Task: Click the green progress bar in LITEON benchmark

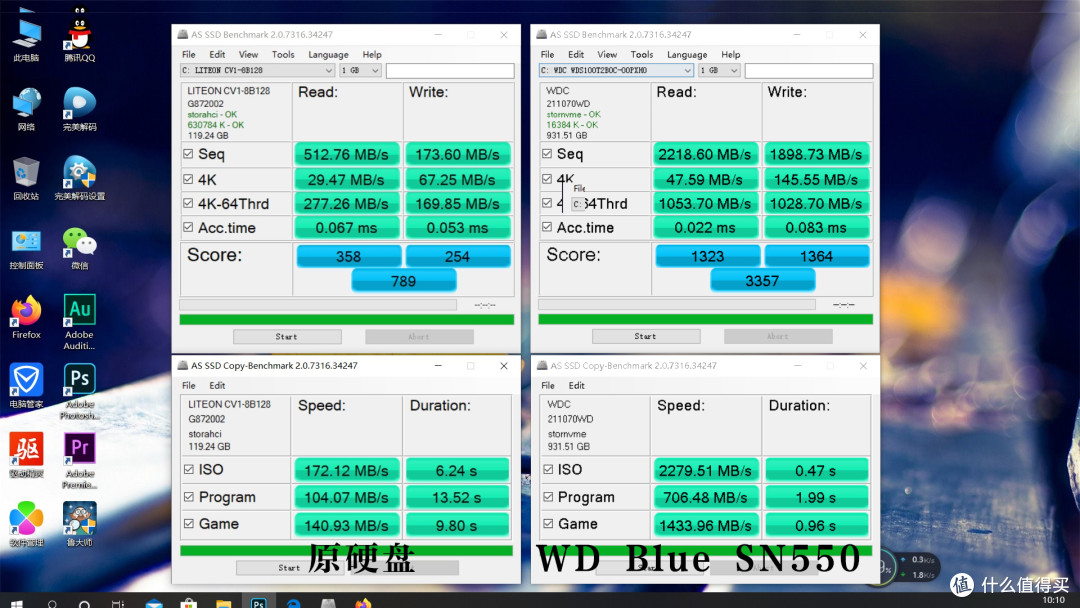Action: [346, 319]
